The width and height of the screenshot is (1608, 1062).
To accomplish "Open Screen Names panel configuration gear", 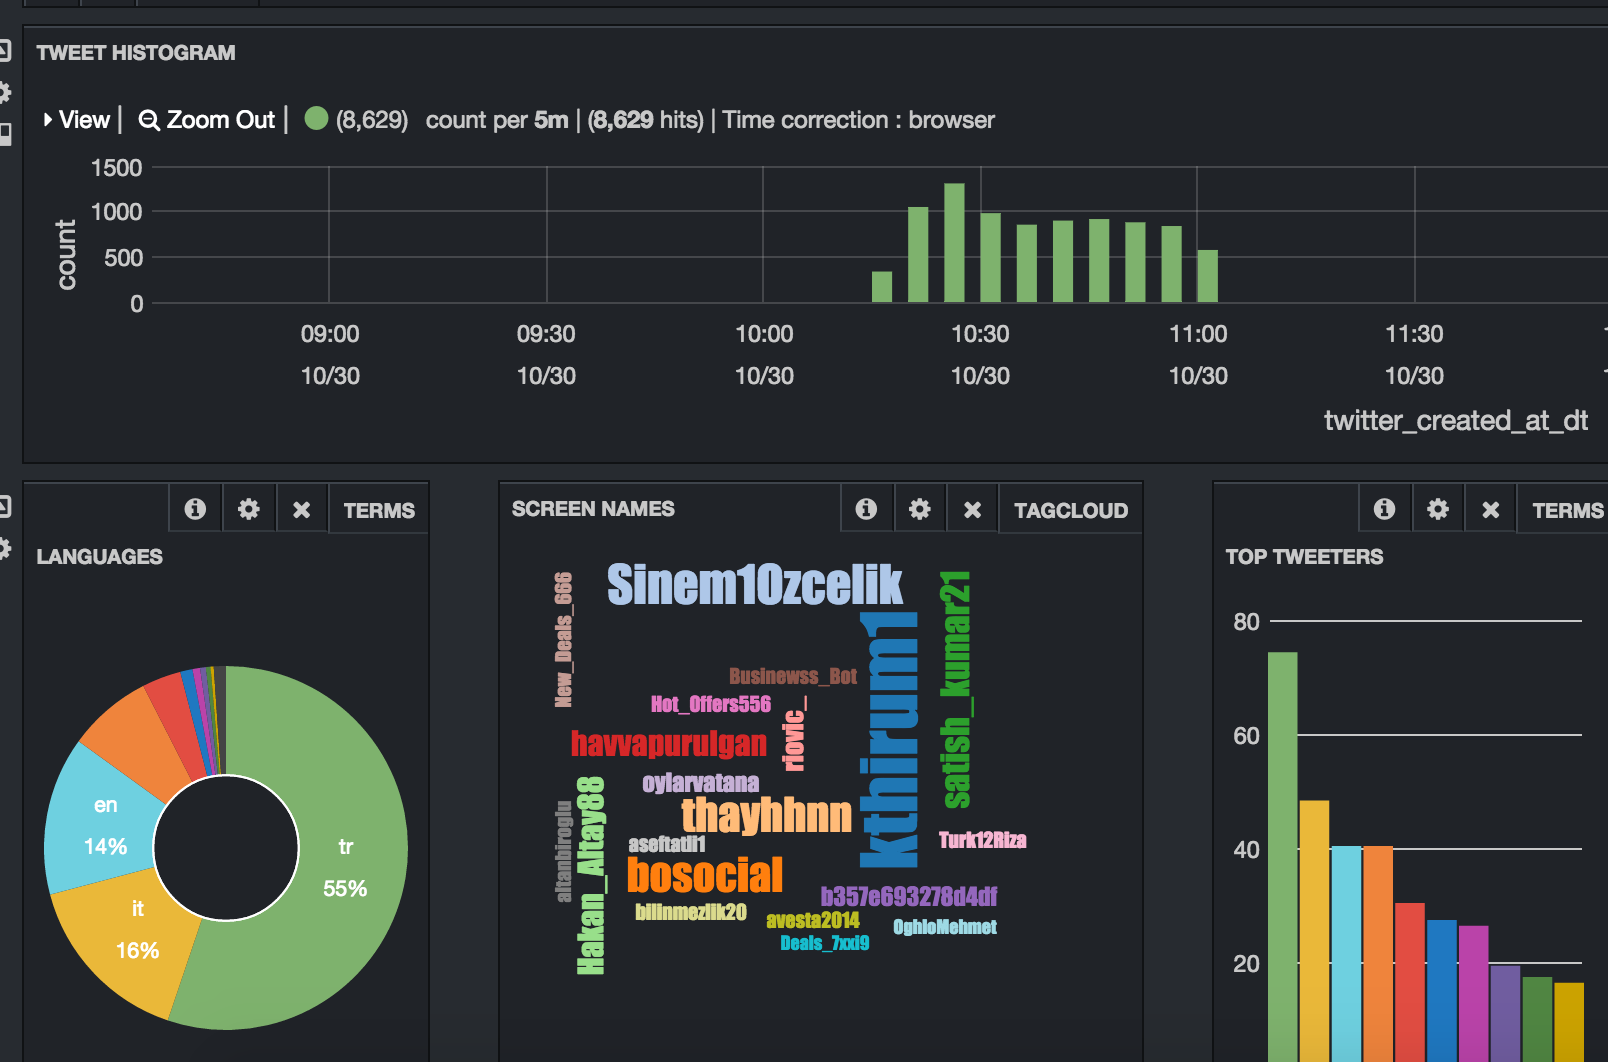I will (919, 508).
